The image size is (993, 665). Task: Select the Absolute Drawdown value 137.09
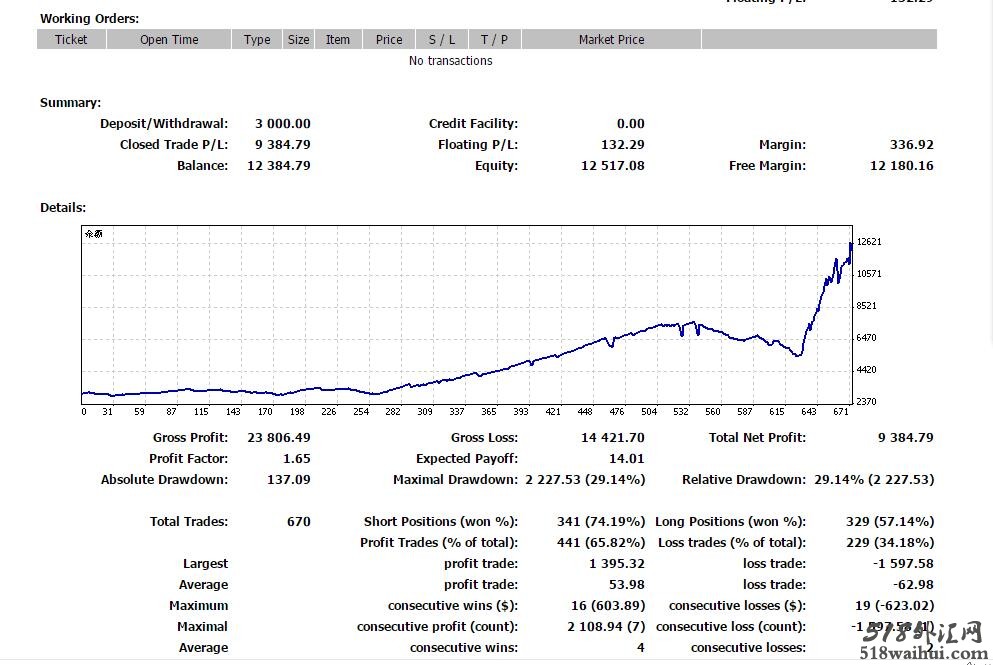click(289, 479)
